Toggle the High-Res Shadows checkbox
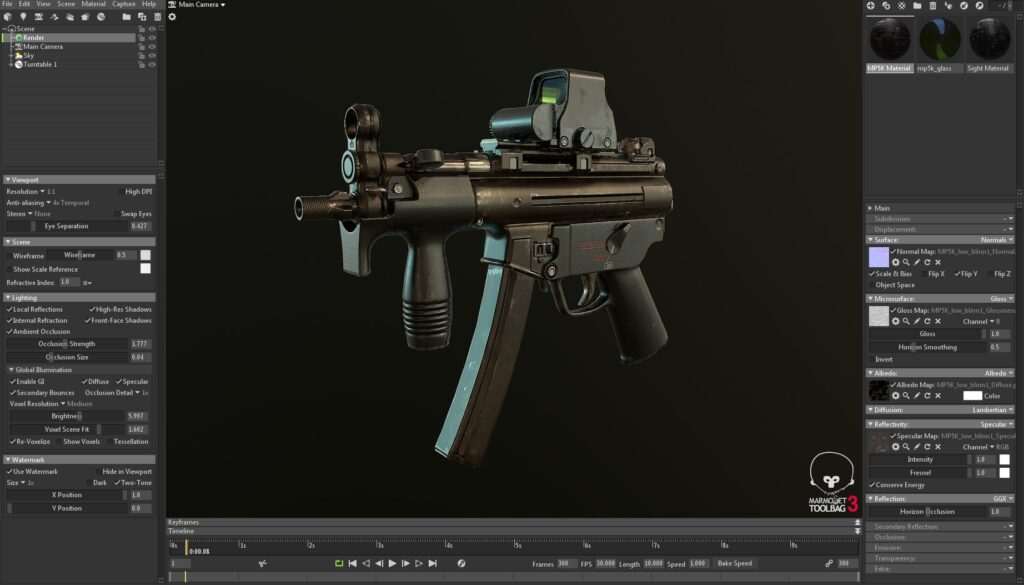Viewport: 1024px width, 585px height. coord(92,309)
